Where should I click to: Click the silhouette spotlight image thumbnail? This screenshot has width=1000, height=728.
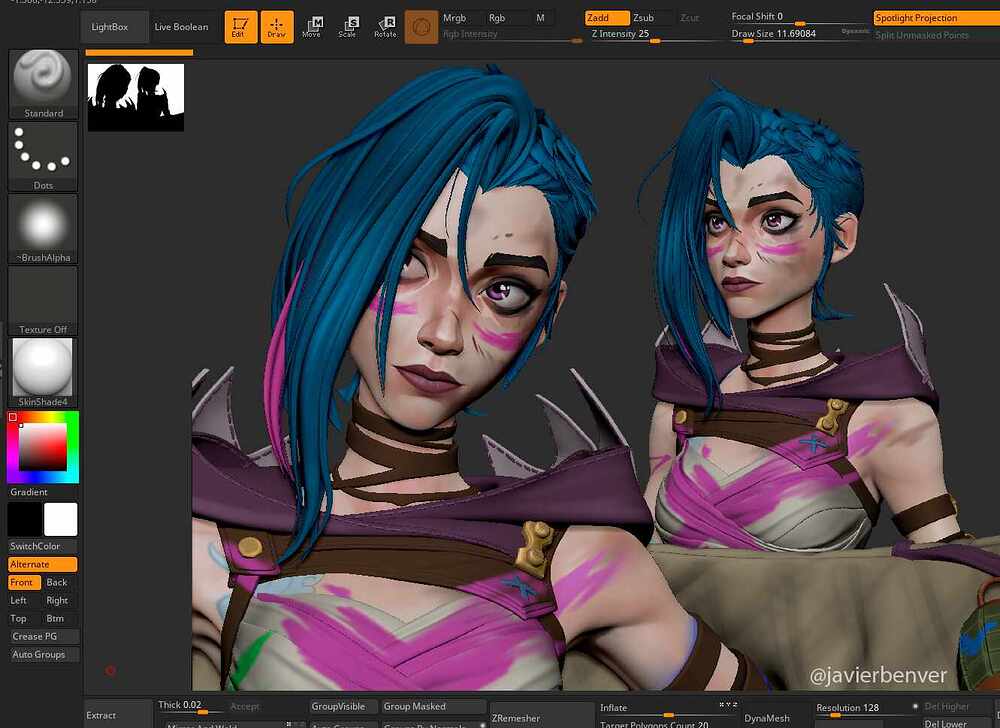(x=135, y=97)
